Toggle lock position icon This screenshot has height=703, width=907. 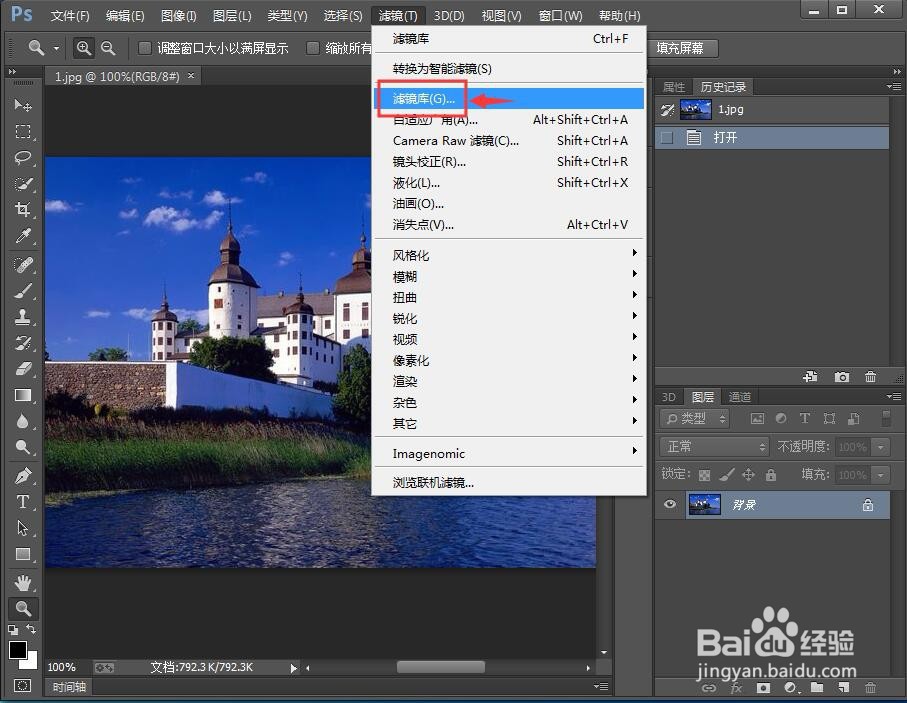[748, 475]
